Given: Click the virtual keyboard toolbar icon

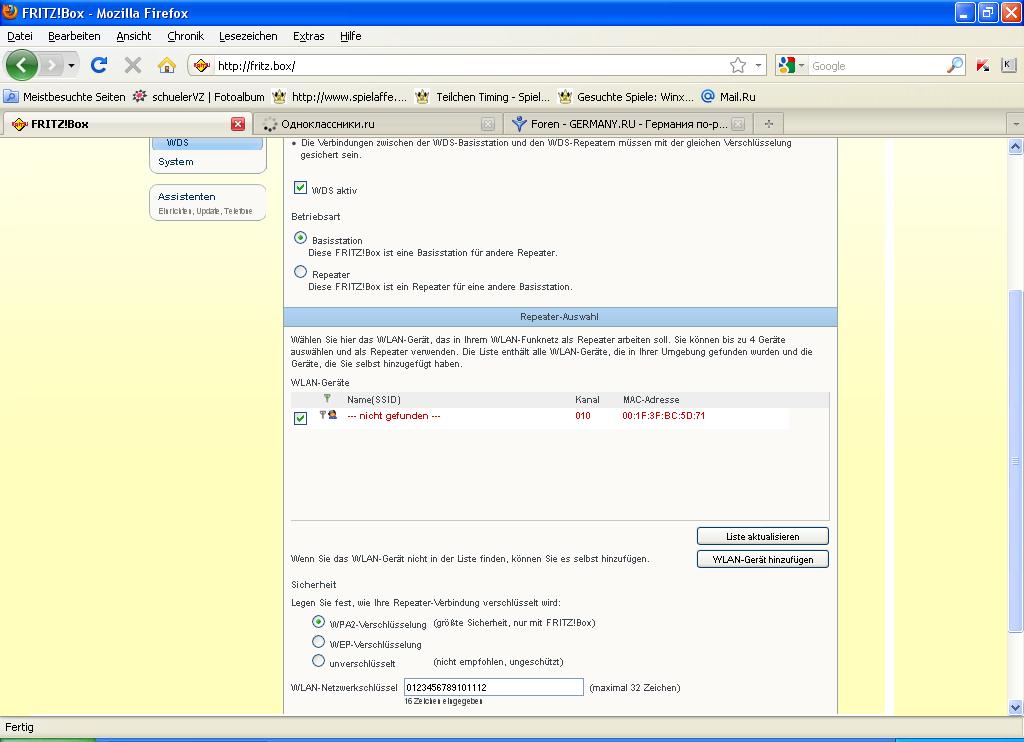Looking at the screenshot, I should (1008, 65).
